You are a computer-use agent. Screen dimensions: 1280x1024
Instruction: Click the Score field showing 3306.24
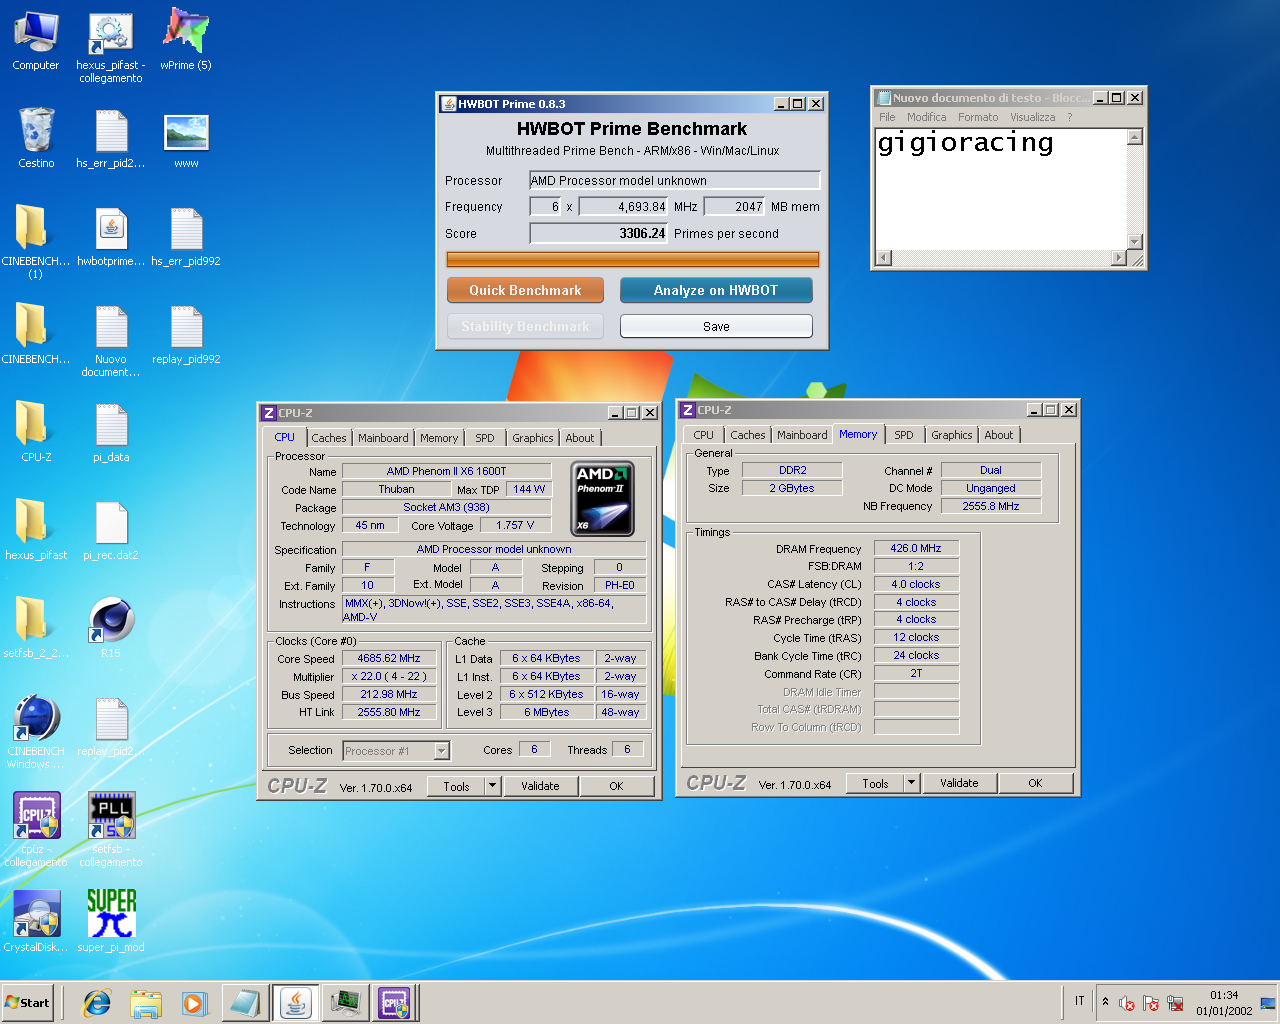tap(598, 233)
